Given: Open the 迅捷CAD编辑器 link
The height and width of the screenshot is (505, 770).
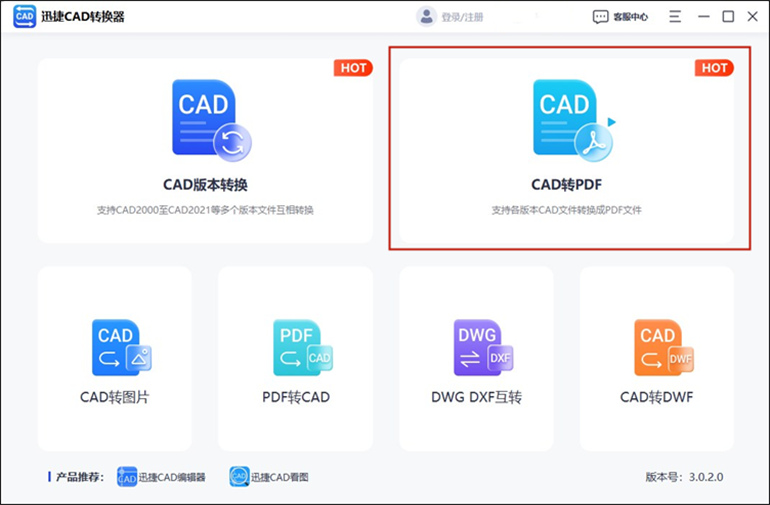Looking at the screenshot, I should point(172,477).
